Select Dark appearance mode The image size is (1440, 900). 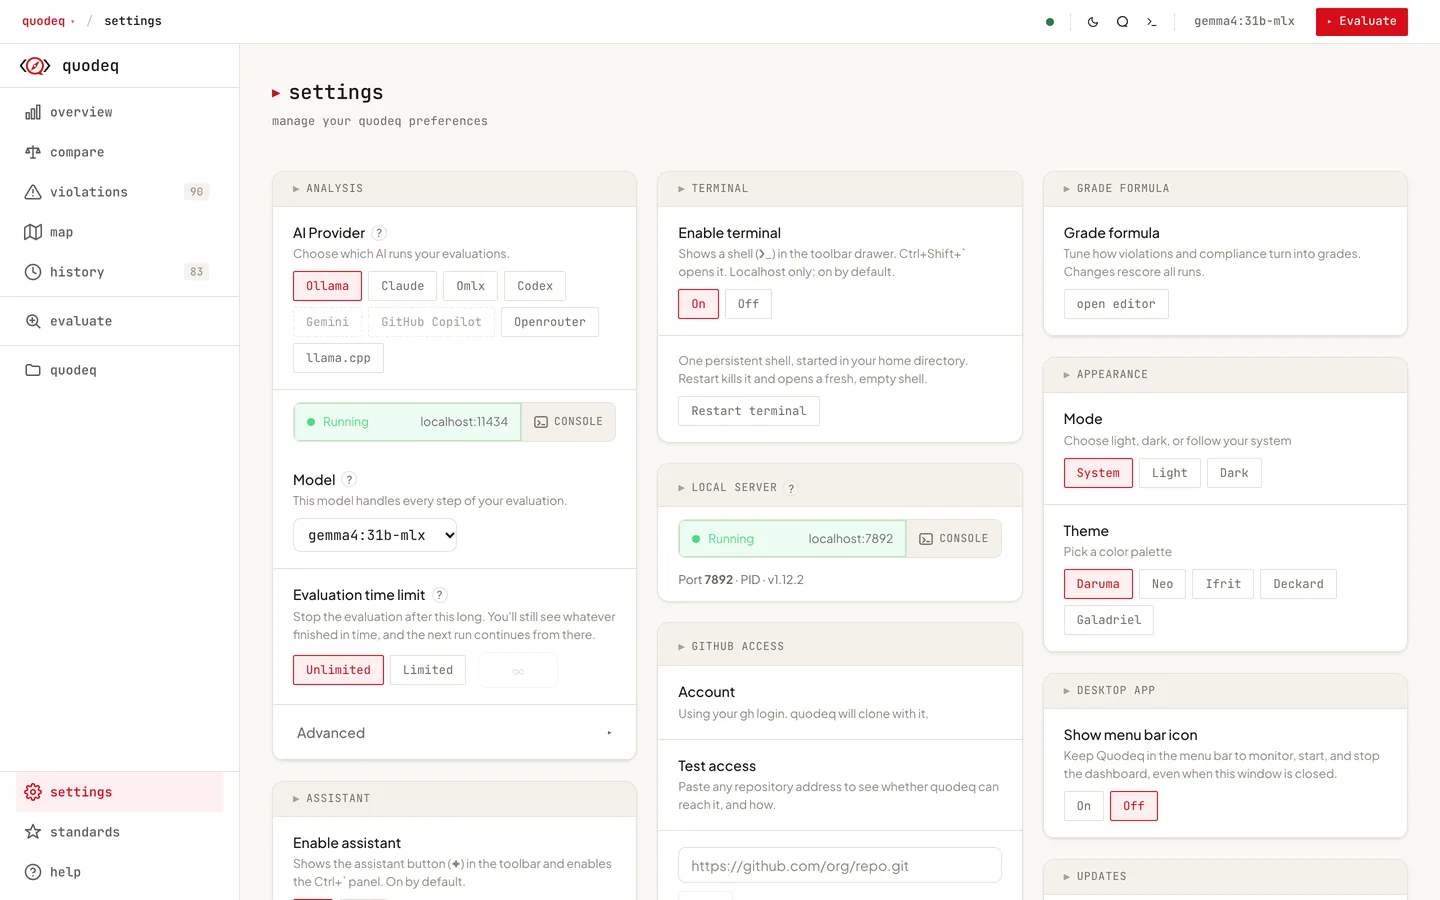[1234, 473]
